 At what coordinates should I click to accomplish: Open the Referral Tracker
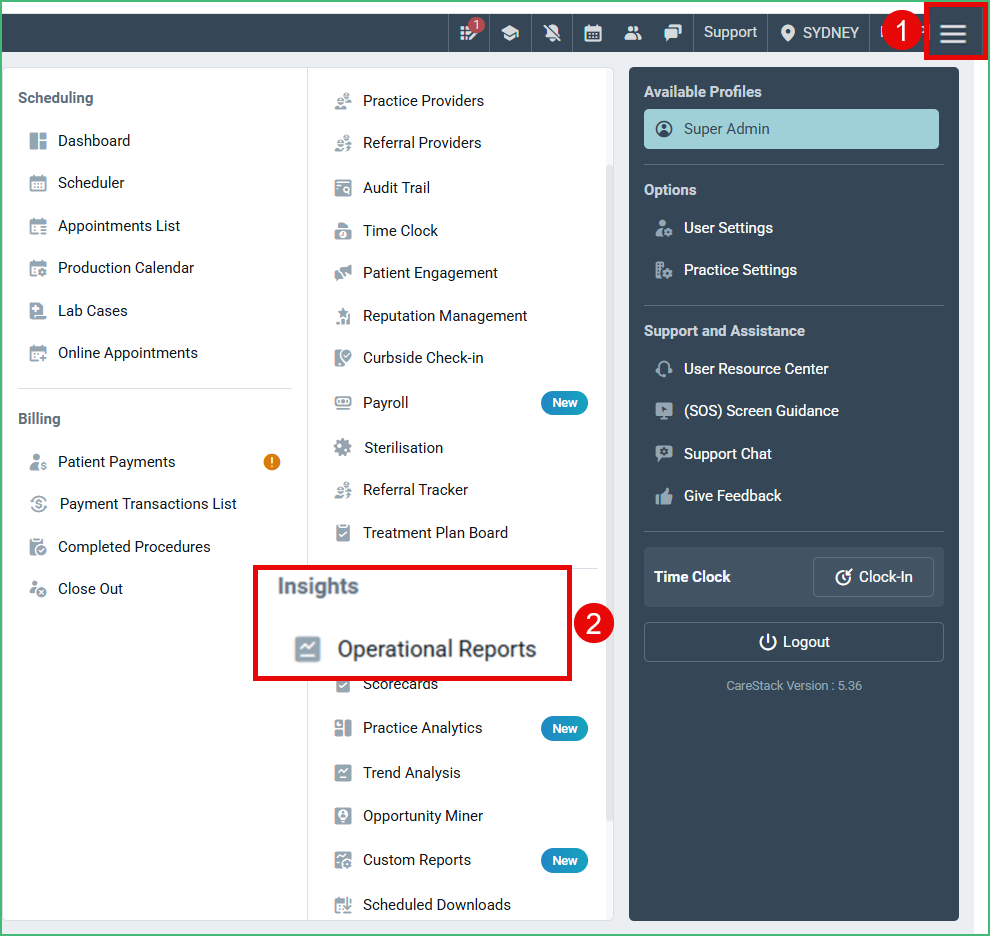(414, 489)
